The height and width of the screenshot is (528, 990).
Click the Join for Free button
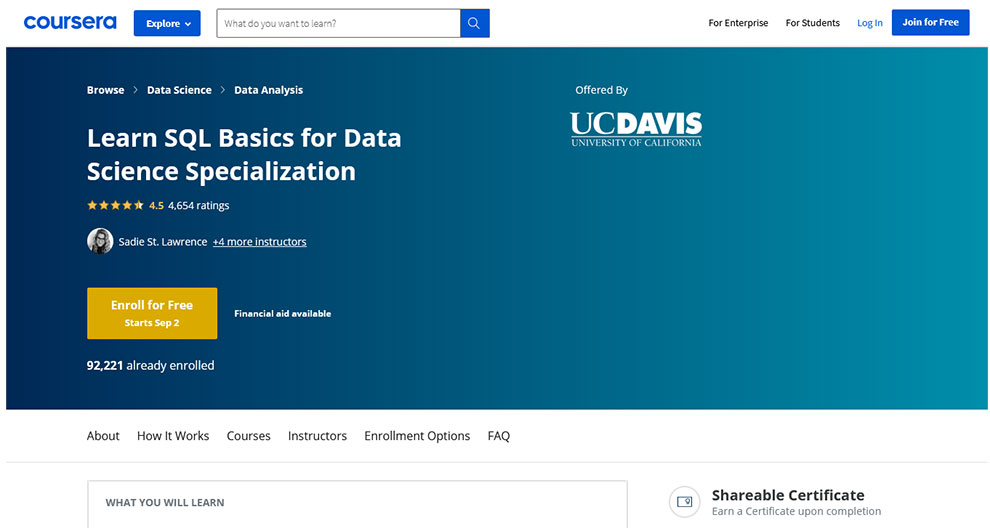coord(930,22)
